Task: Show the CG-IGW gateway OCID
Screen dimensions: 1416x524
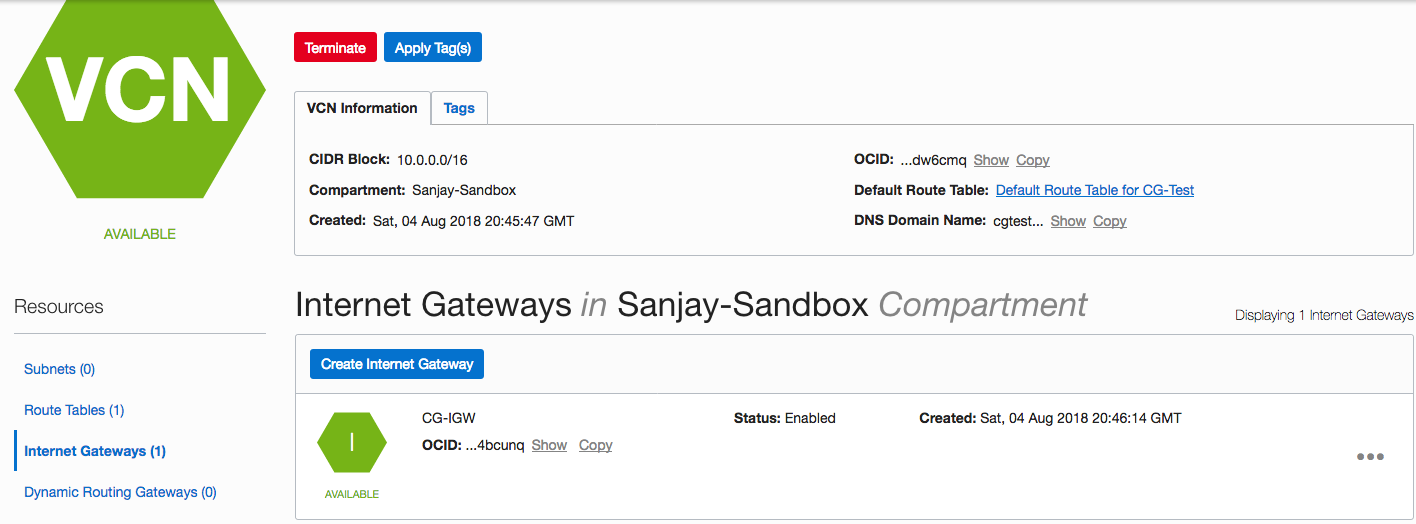Action: [x=549, y=445]
